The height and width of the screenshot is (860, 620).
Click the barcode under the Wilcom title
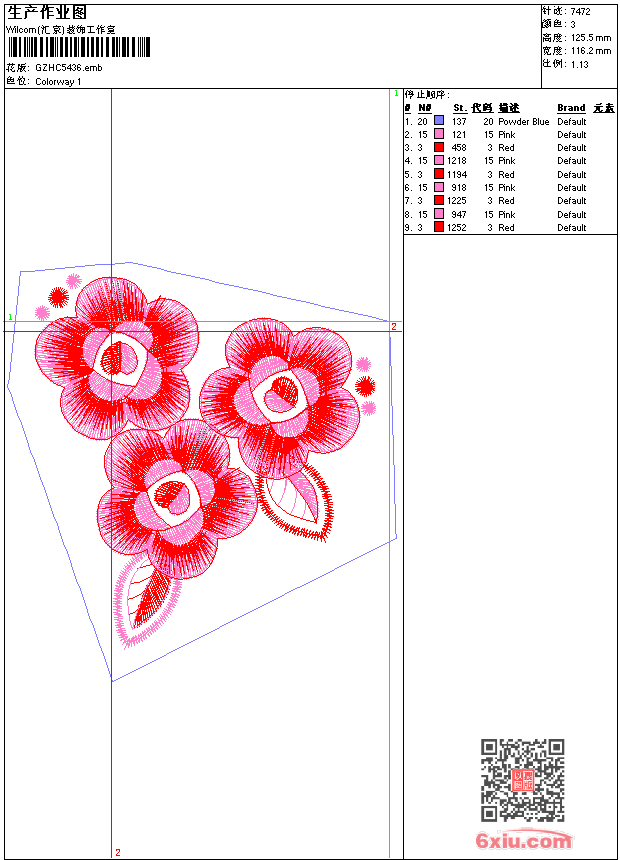pyautogui.click(x=78, y=47)
